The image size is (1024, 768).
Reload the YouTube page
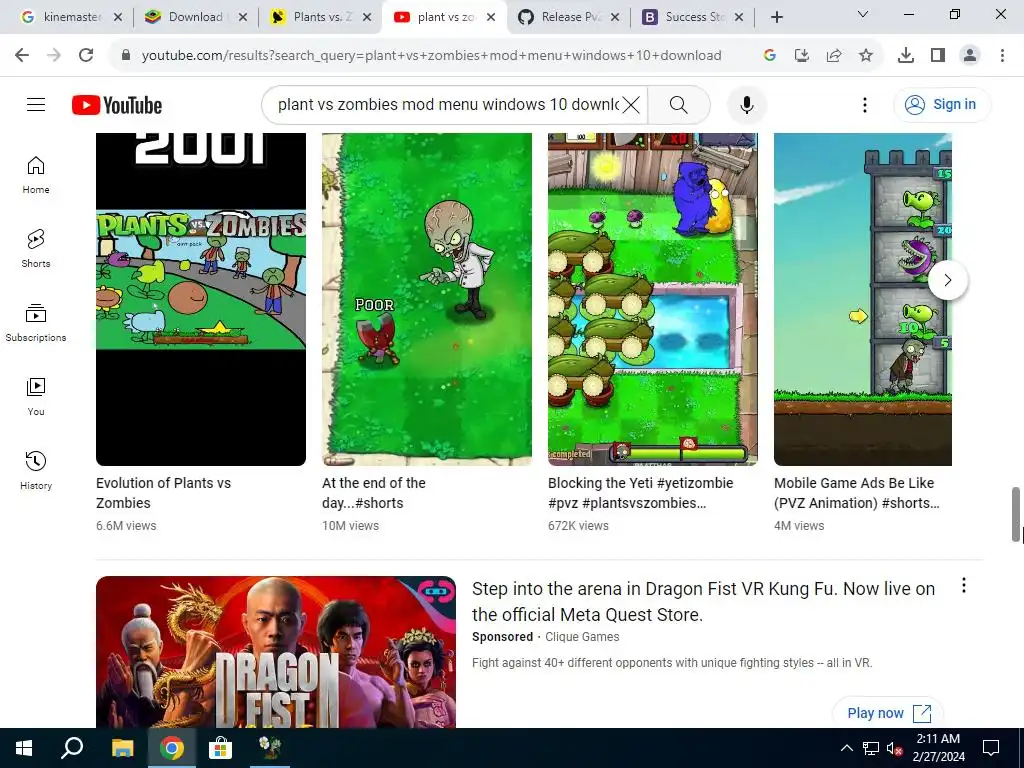click(x=86, y=56)
